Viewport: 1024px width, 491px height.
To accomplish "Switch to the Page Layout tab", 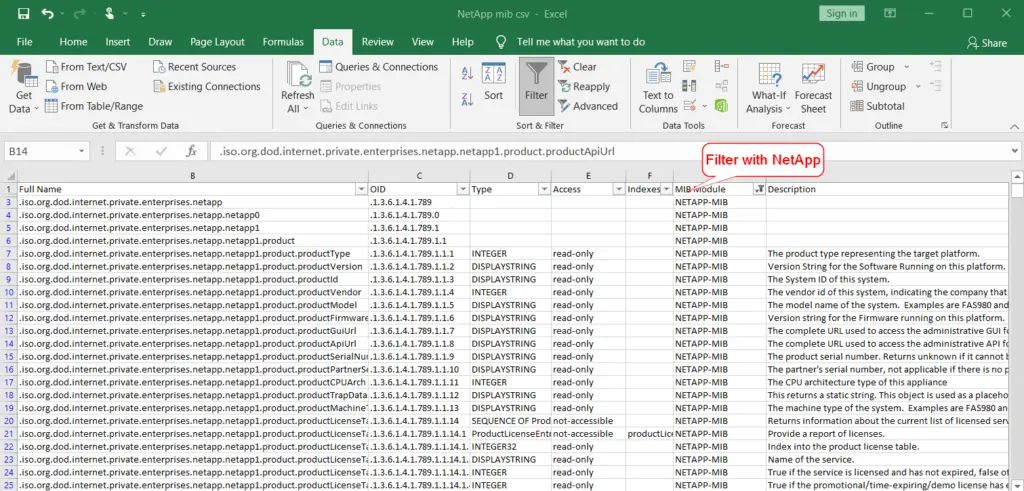I will click(217, 42).
